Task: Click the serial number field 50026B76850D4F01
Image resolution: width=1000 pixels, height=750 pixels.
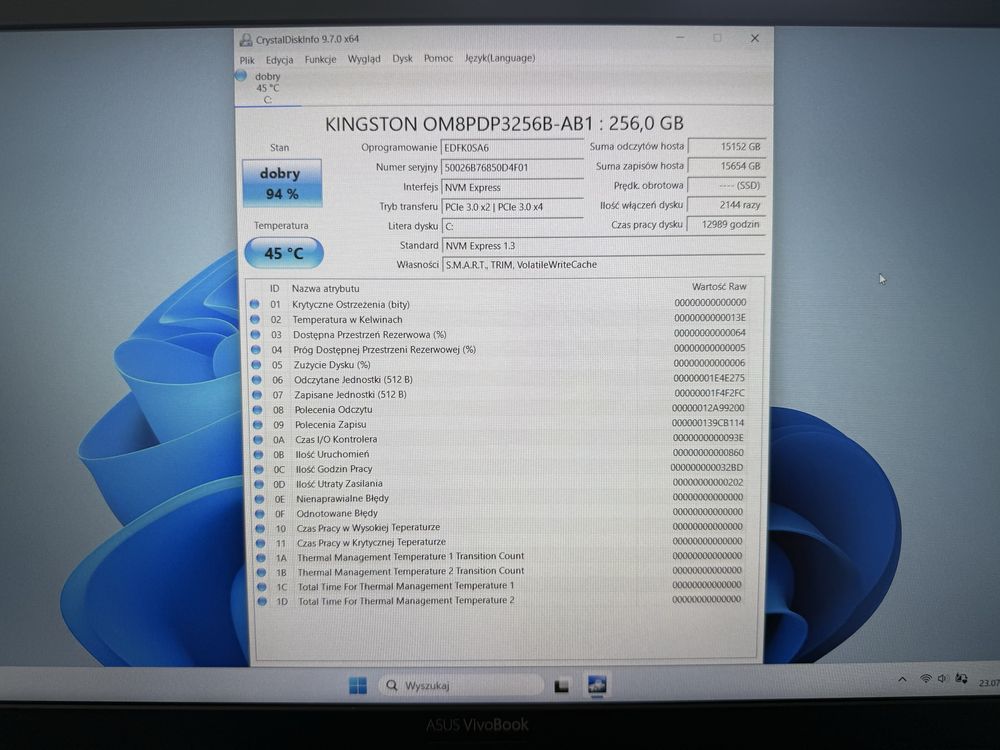Action: tap(511, 168)
